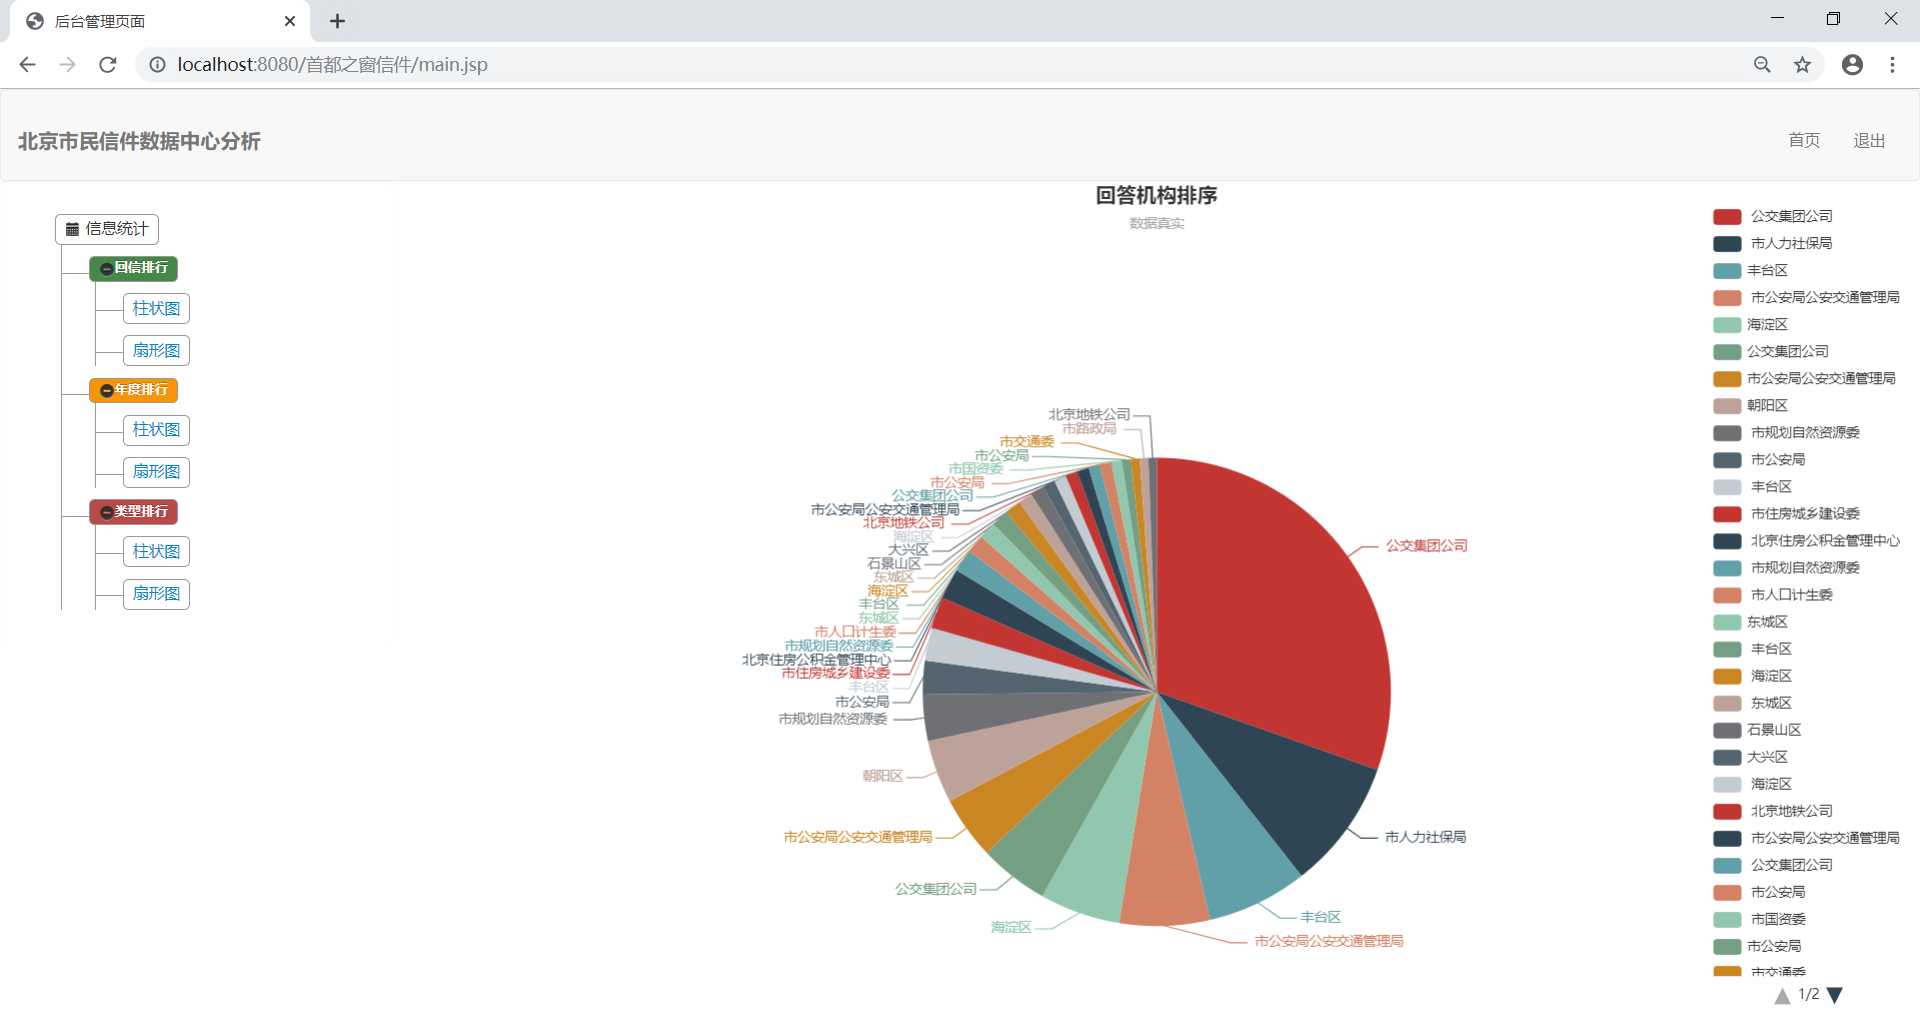Go back using the browser back arrow

27,64
